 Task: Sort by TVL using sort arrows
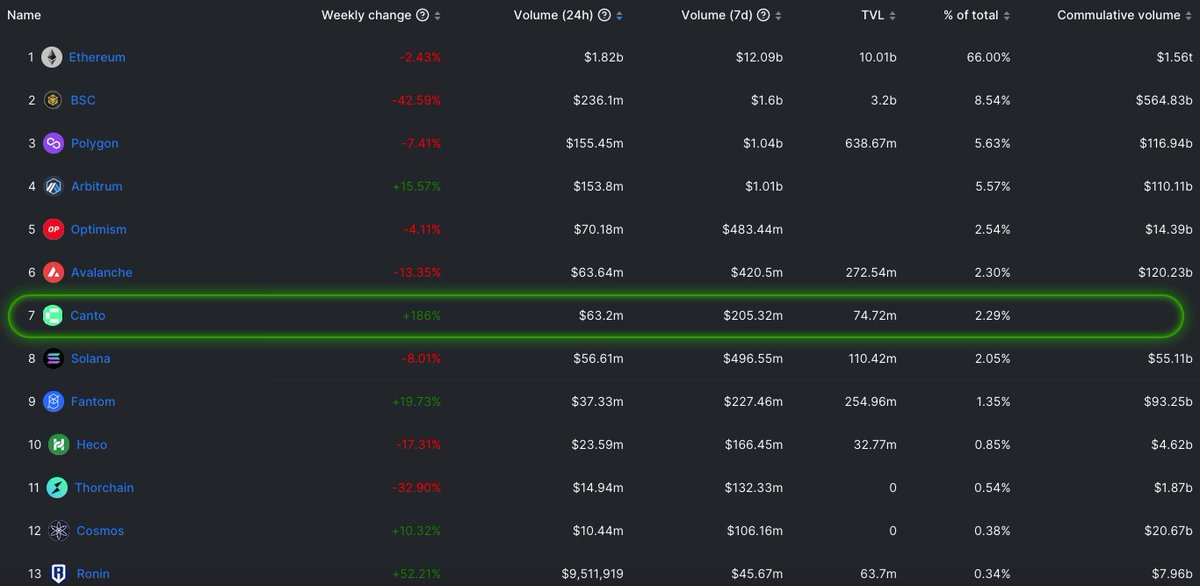[x=893, y=15]
